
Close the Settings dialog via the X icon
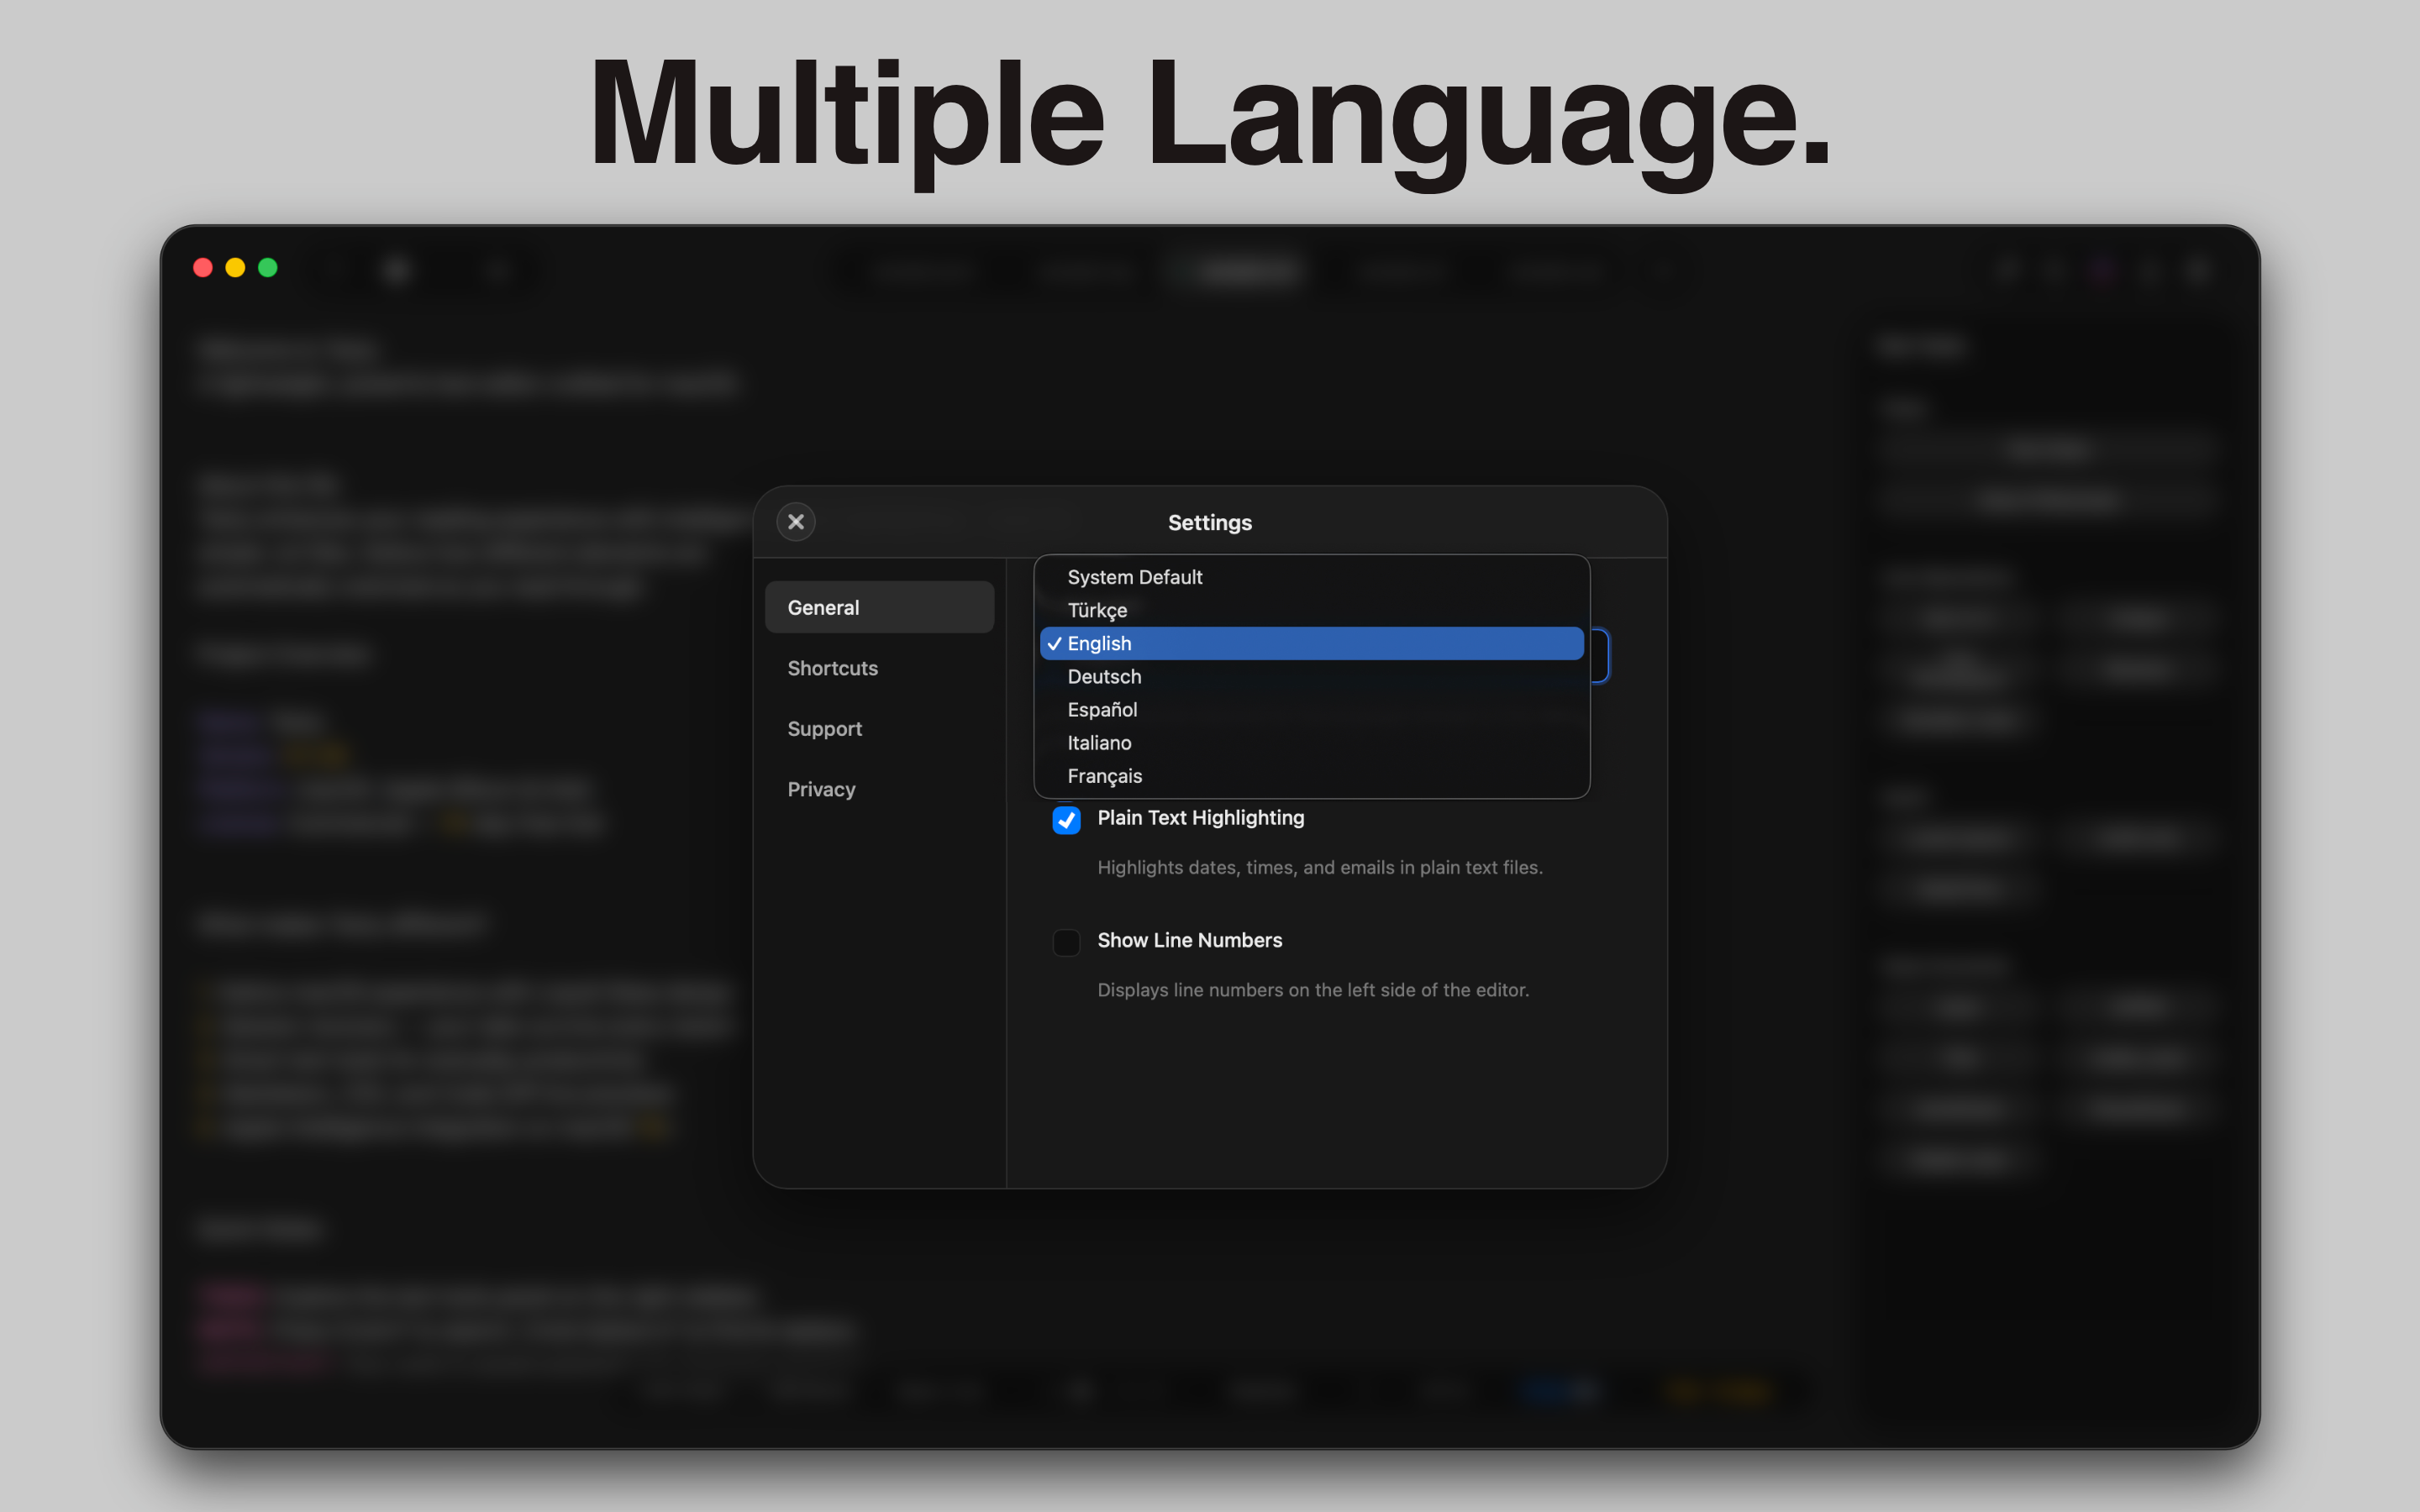click(795, 521)
